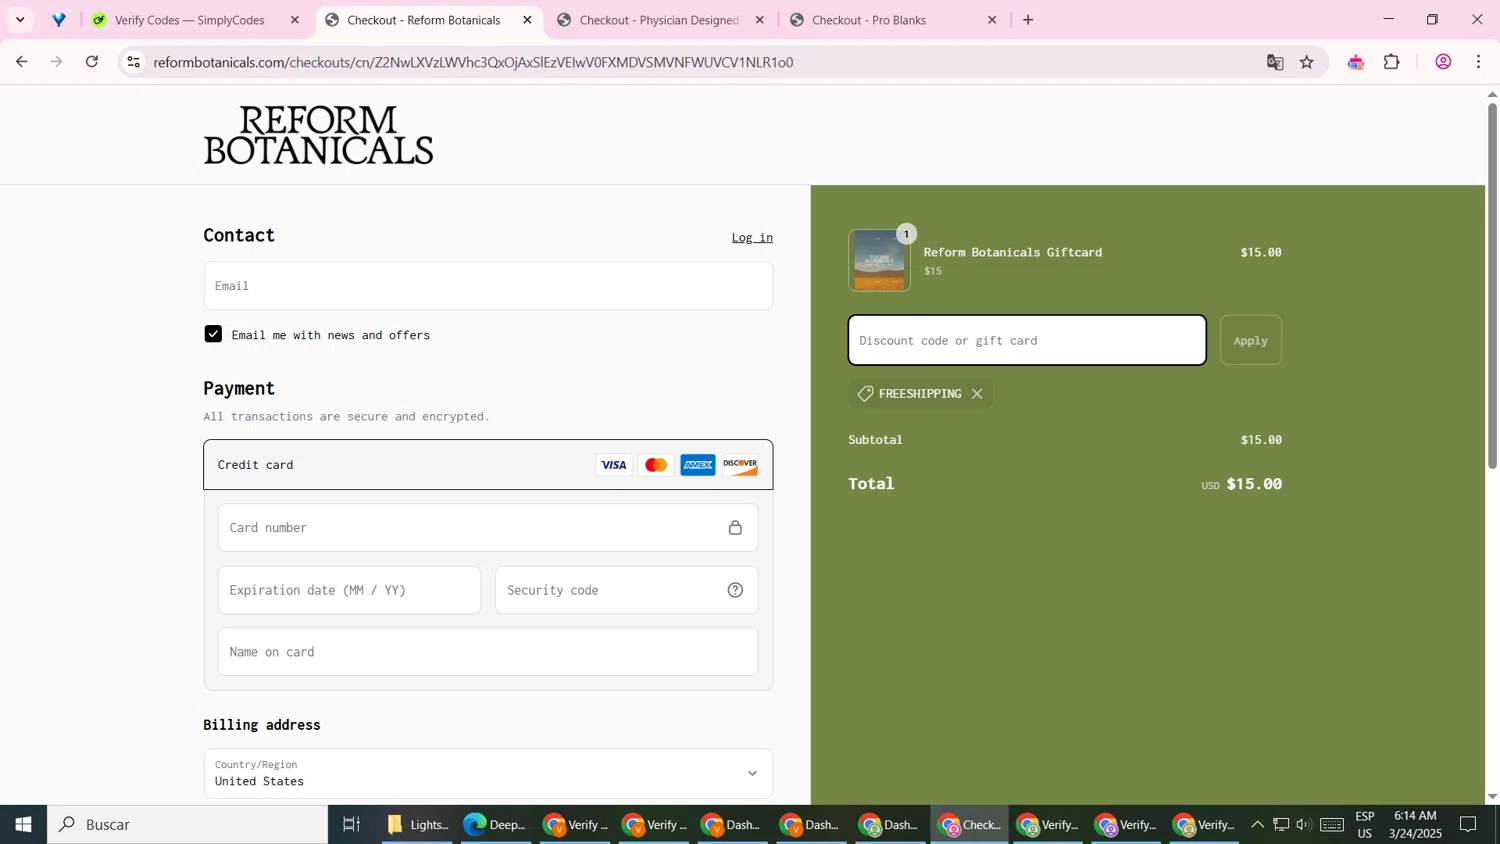Click the FREESHIPPING tag icon

click(865, 394)
